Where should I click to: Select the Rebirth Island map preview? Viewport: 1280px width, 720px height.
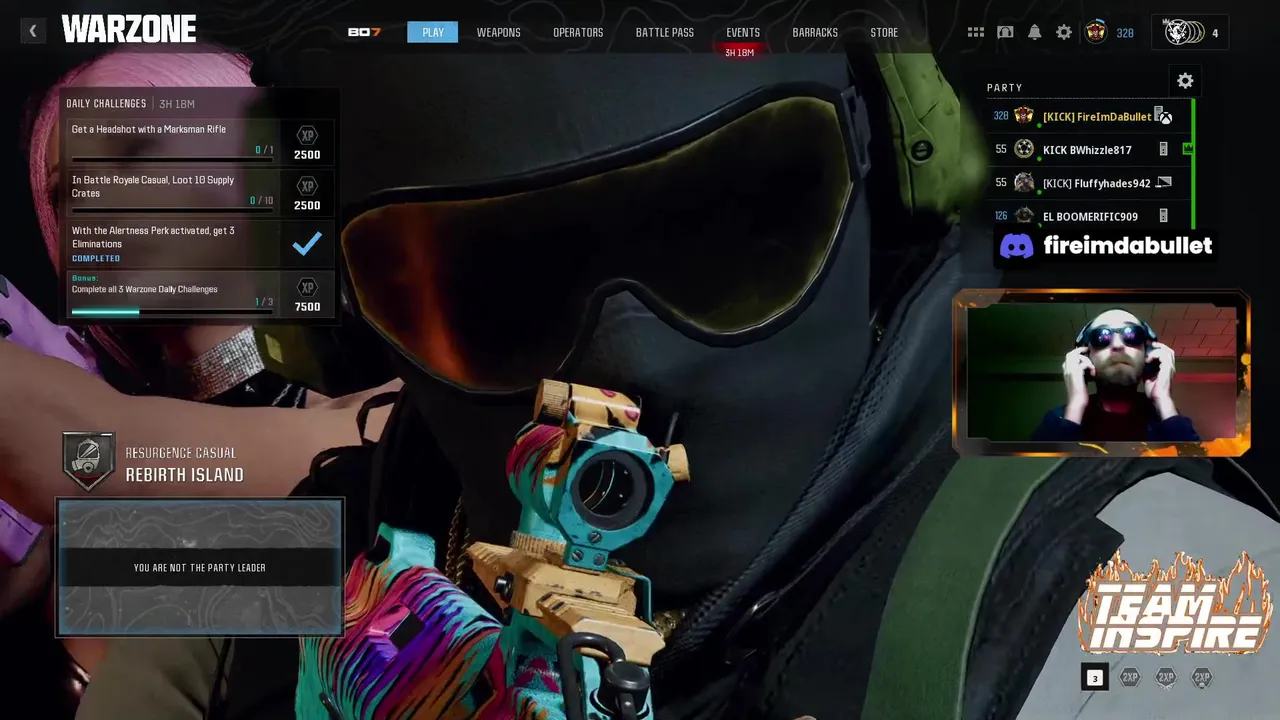(x=200, y=567)
